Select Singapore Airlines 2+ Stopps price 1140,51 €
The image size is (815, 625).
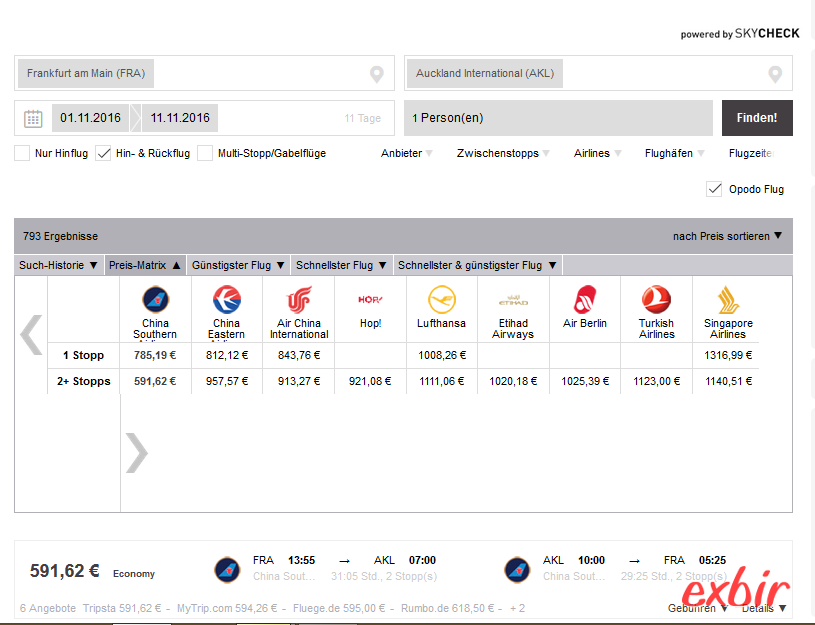[728, 381]
